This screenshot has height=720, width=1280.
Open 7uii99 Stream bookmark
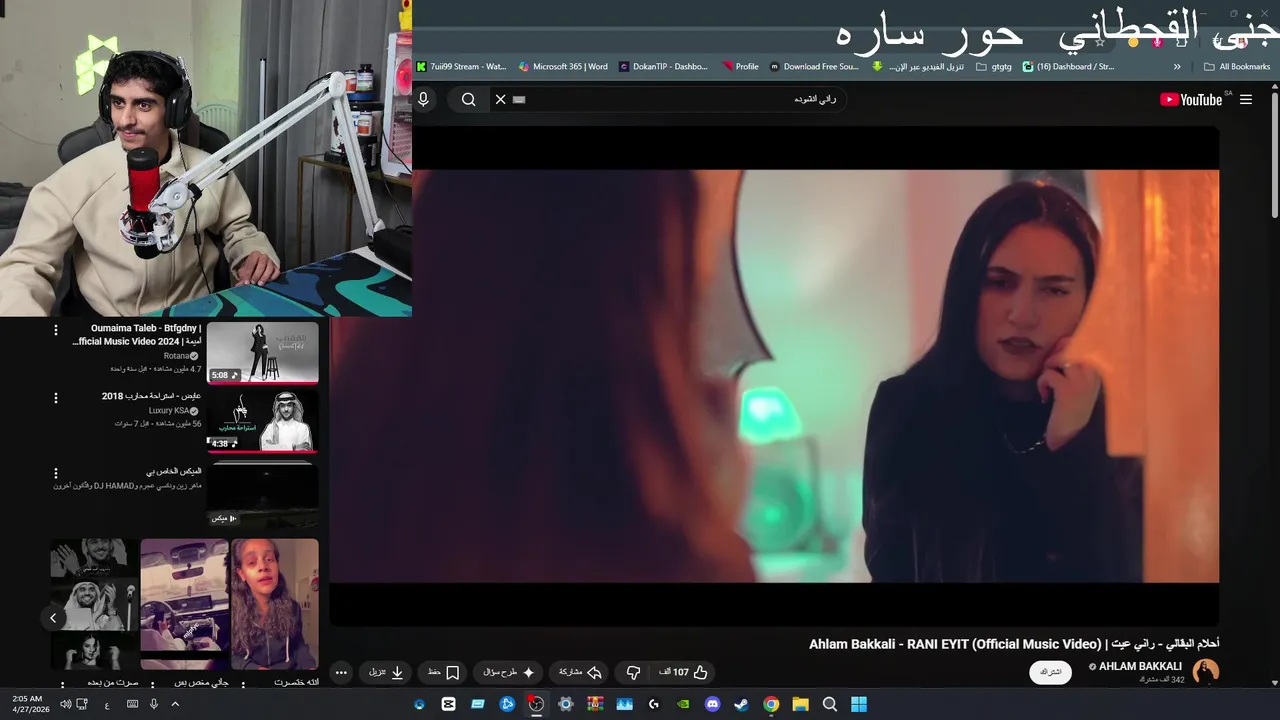pos(461,67)
